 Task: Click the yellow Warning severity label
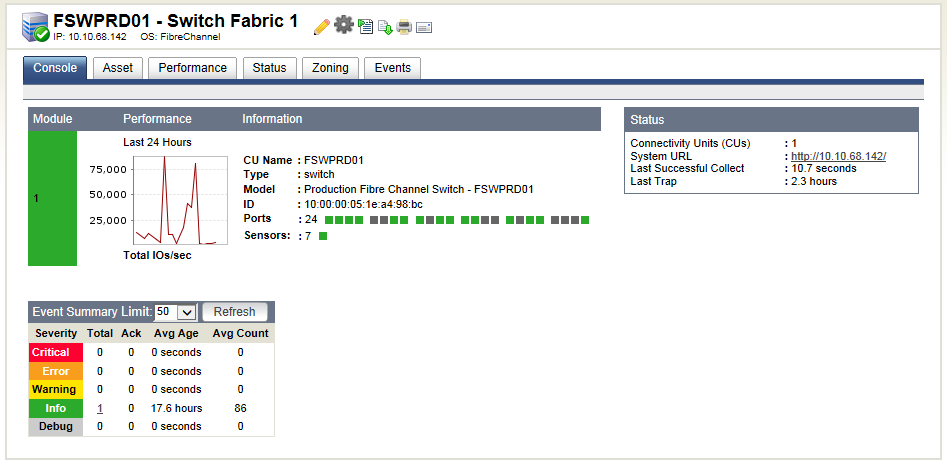56,390
